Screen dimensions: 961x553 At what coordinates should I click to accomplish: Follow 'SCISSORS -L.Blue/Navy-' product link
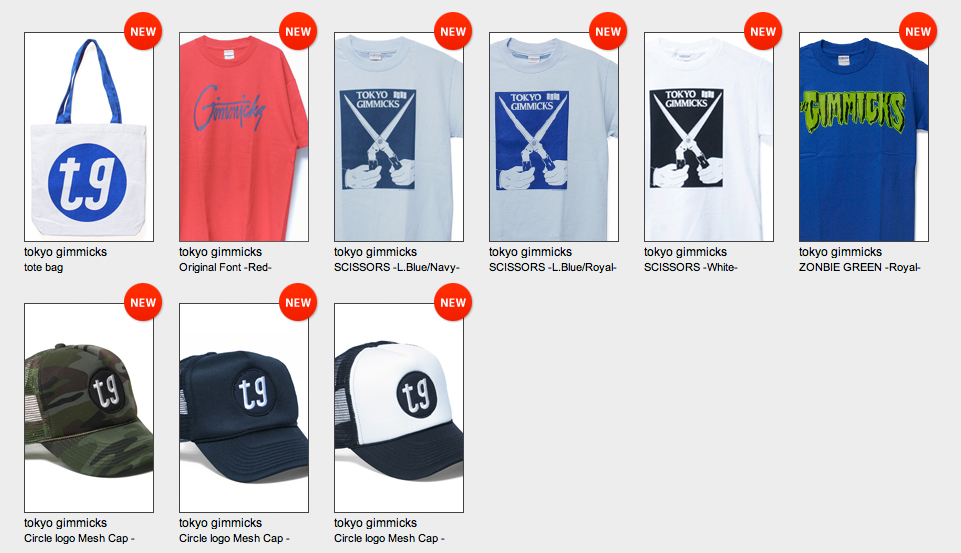pos(397,267)
